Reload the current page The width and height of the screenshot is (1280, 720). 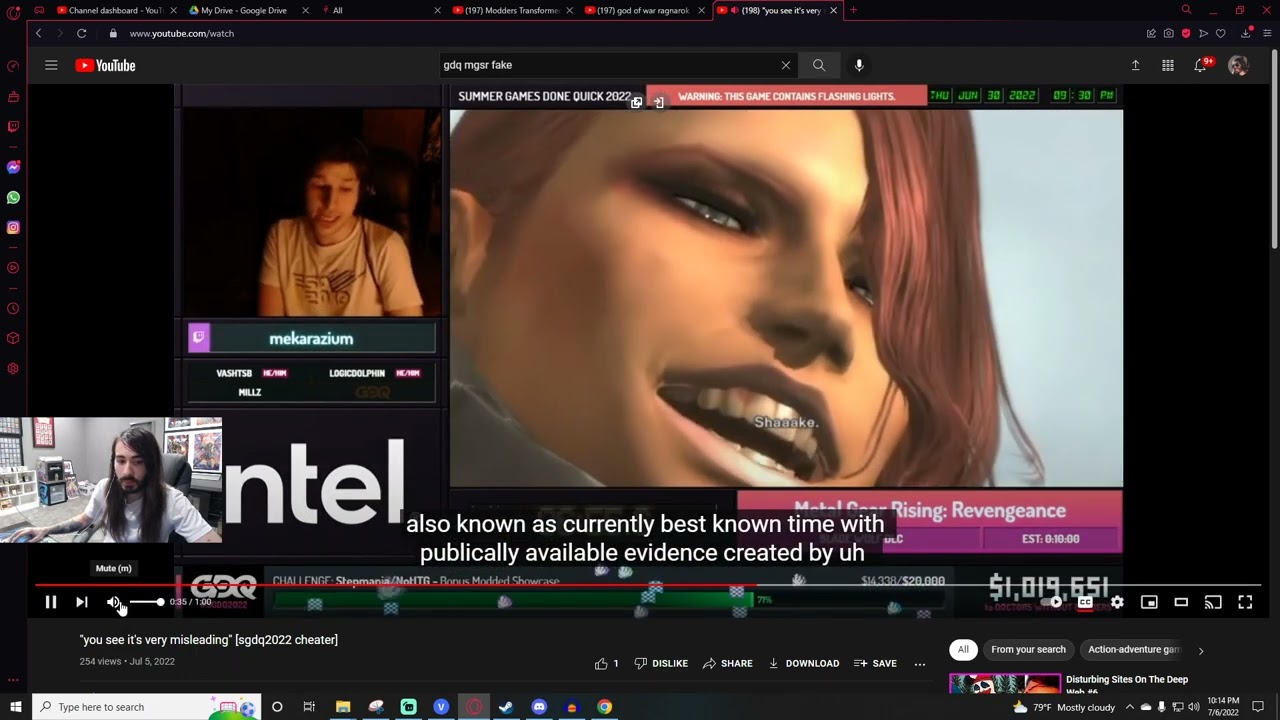tap(81, 33)
